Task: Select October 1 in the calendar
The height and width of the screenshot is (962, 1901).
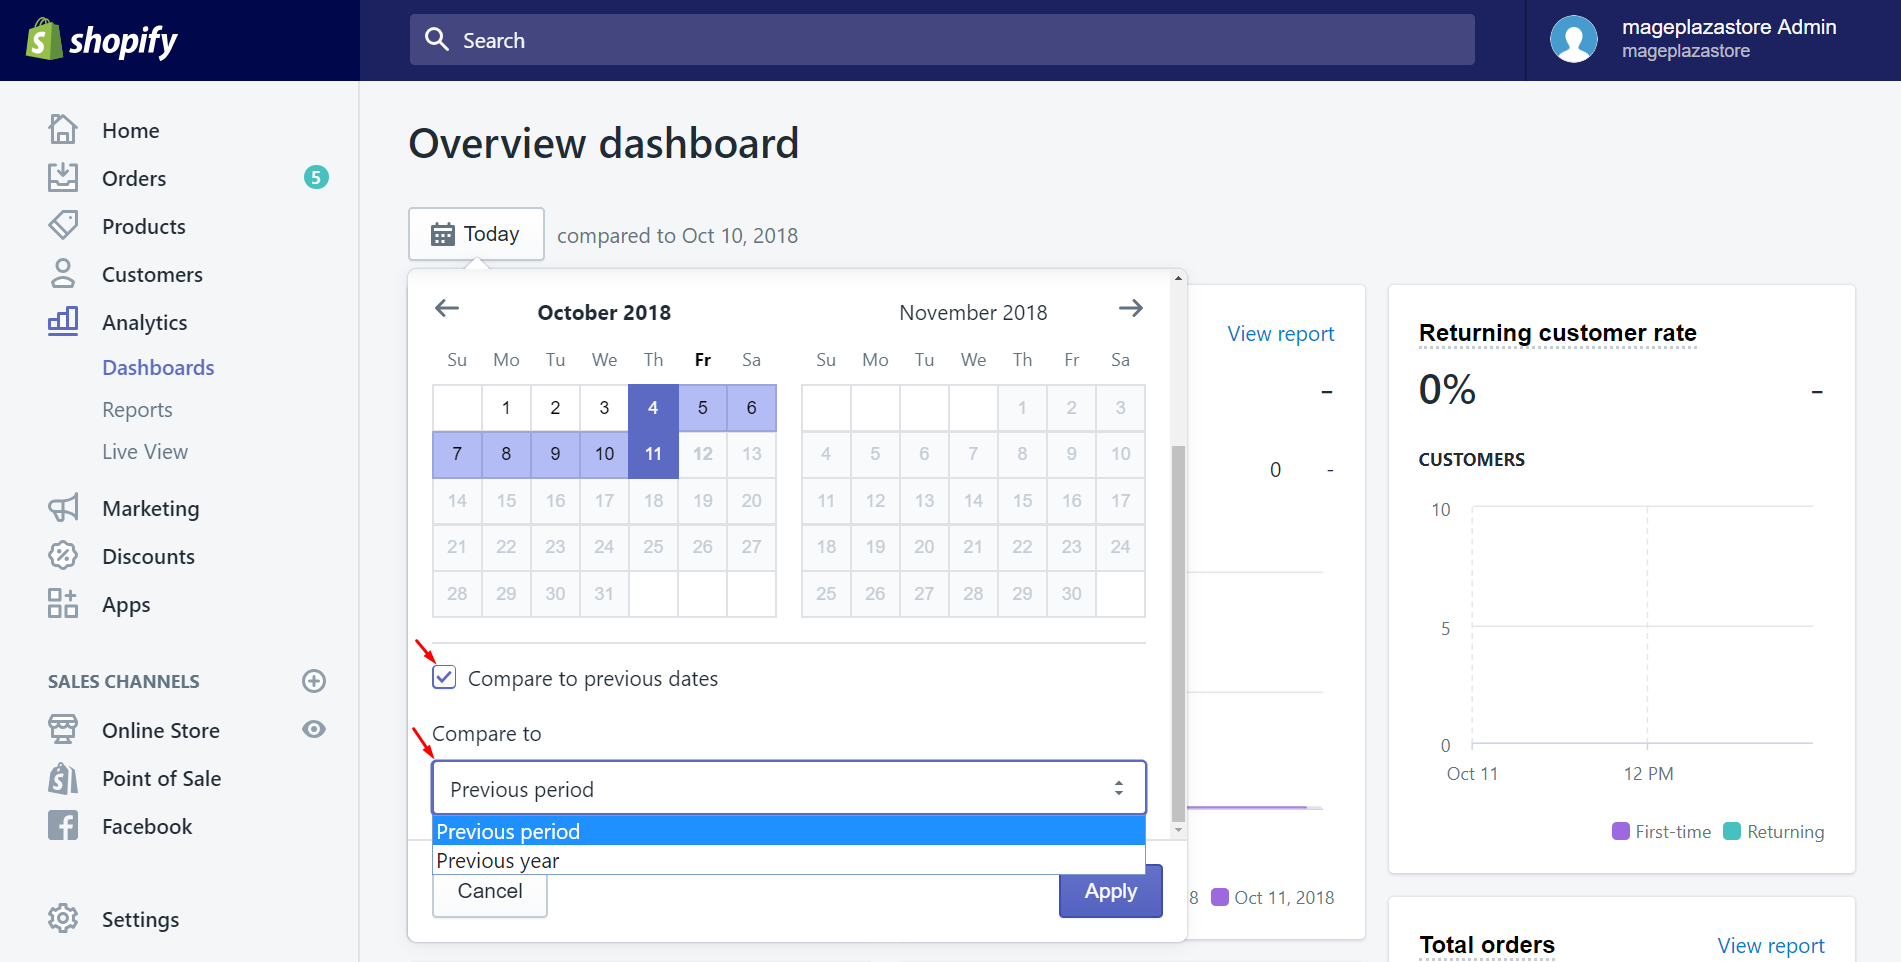Action: click(x=506, y=408)
